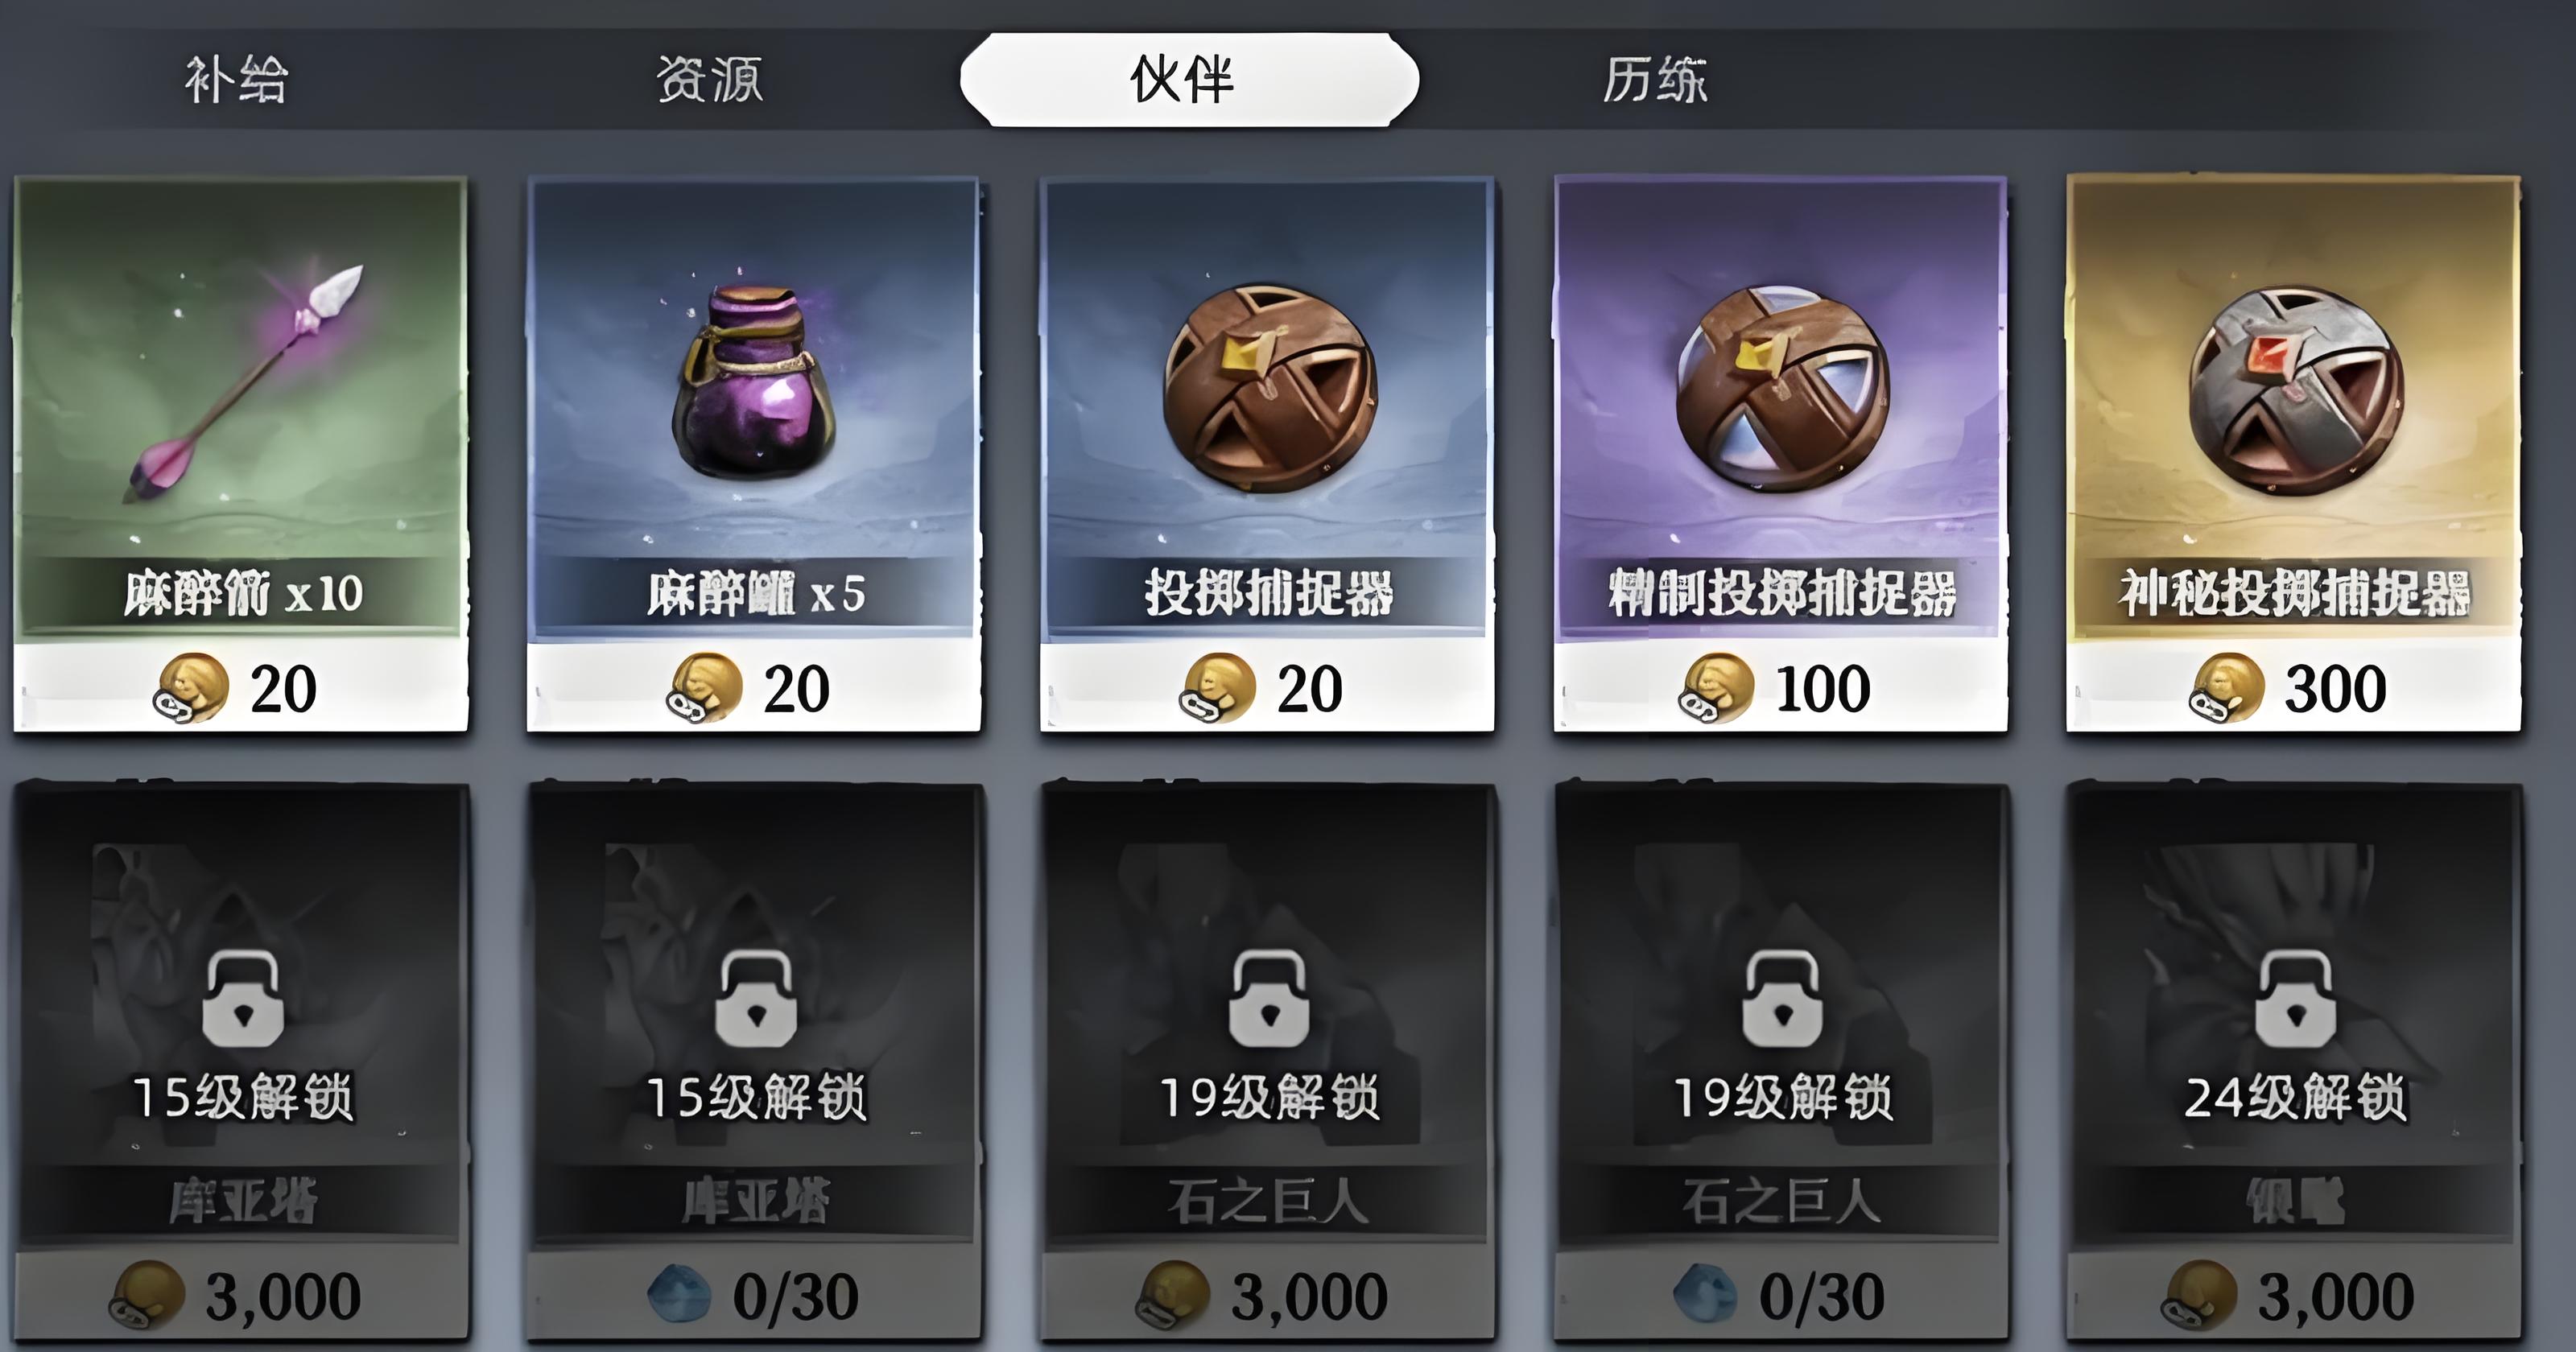
Task: Choose the 精制投掷捕捉器 sphere icon
Action: (1782, 387)
